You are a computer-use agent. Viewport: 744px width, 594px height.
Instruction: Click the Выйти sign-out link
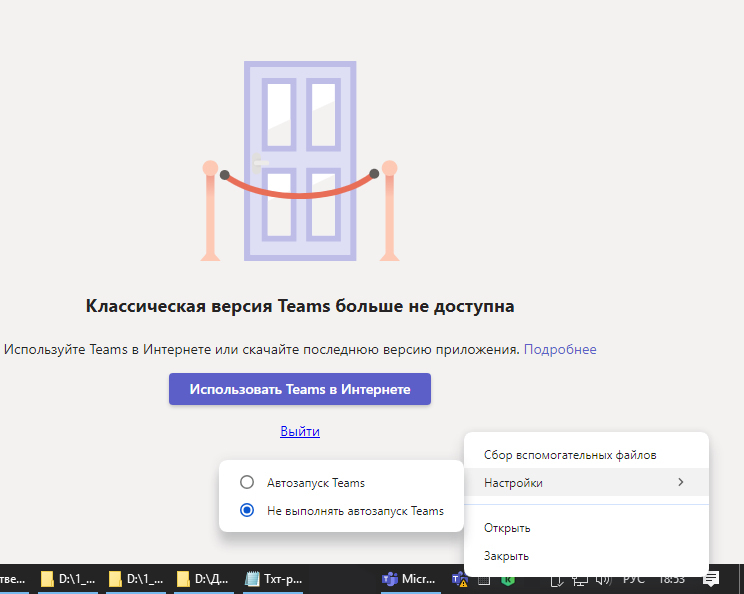pyautogui.click(x=300, y=431)
